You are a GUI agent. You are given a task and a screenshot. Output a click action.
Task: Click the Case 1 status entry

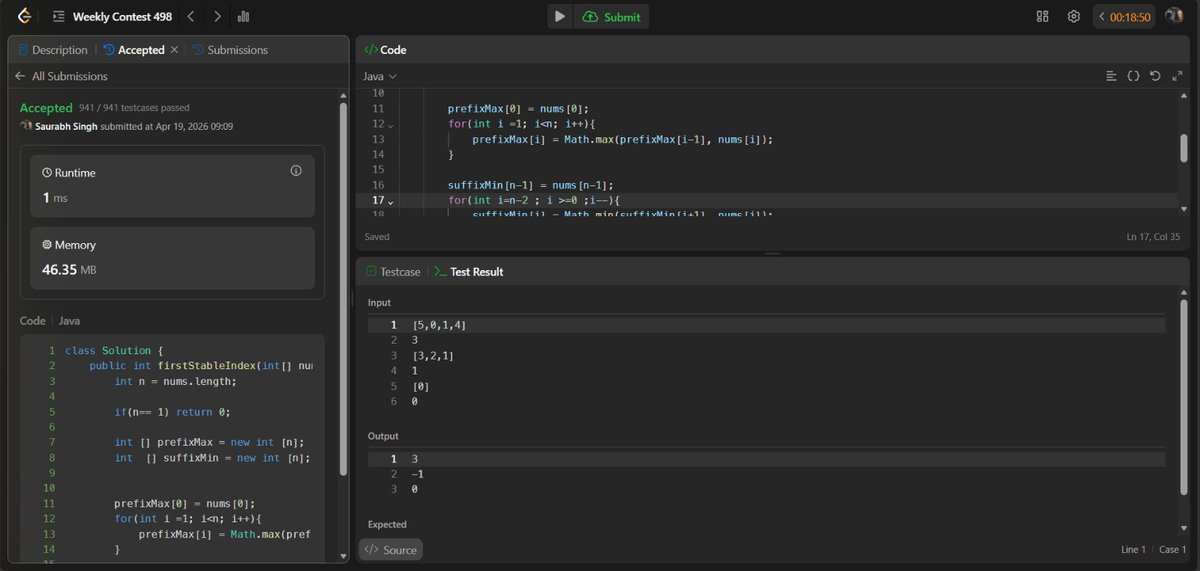click(1172, 550)
